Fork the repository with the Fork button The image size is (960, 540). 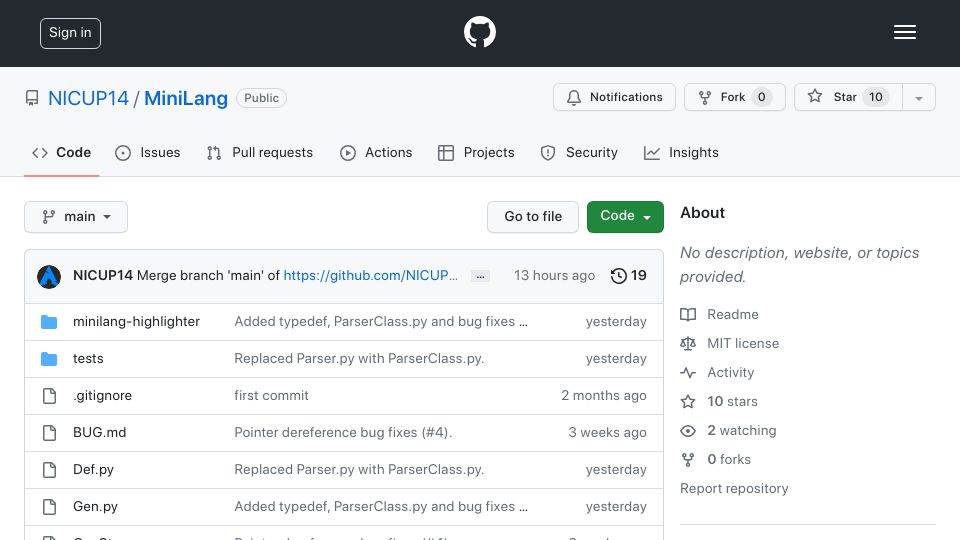point(735,97)
